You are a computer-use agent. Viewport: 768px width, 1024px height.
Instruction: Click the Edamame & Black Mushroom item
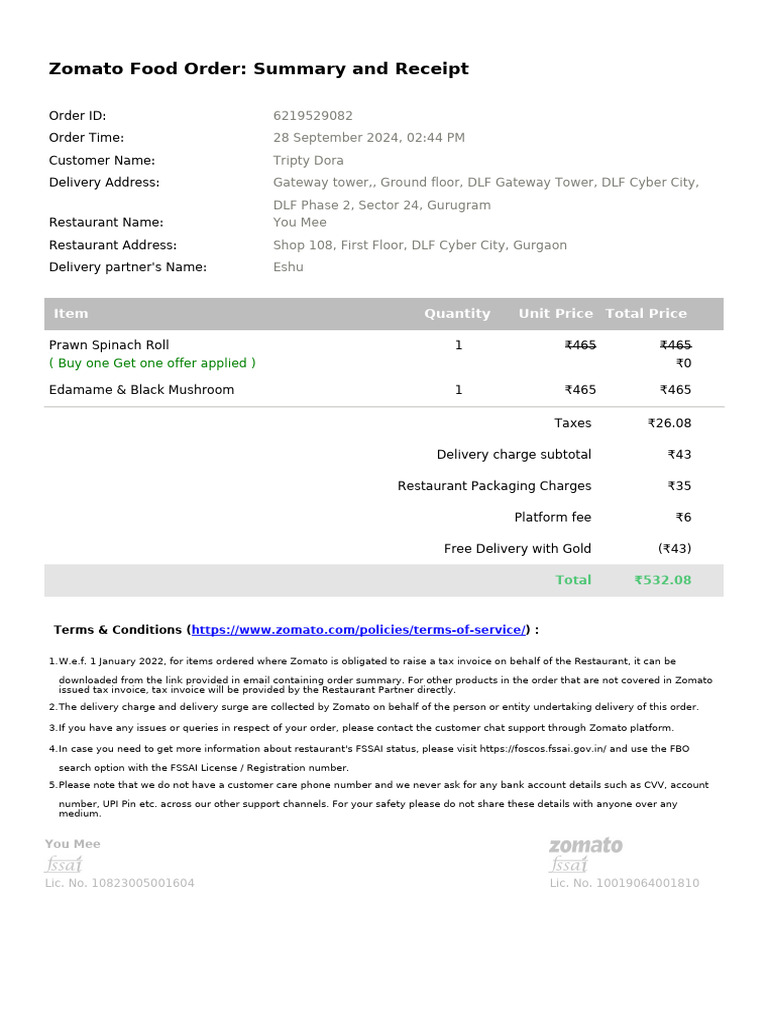point(141,390)
